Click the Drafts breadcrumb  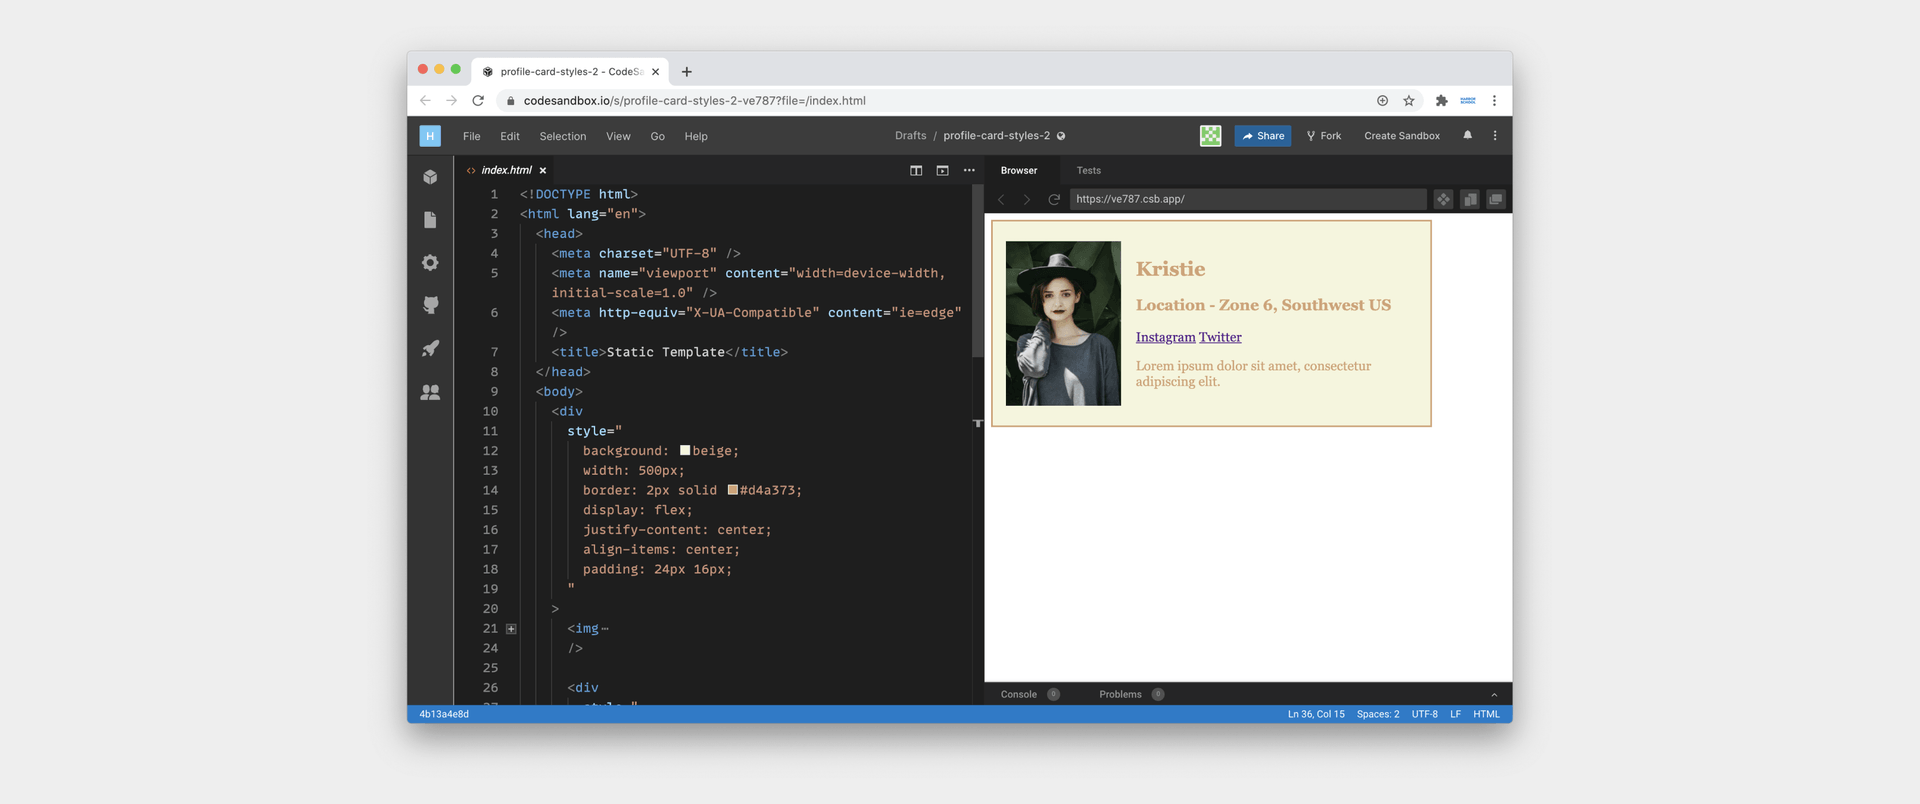tap(910, 136)
